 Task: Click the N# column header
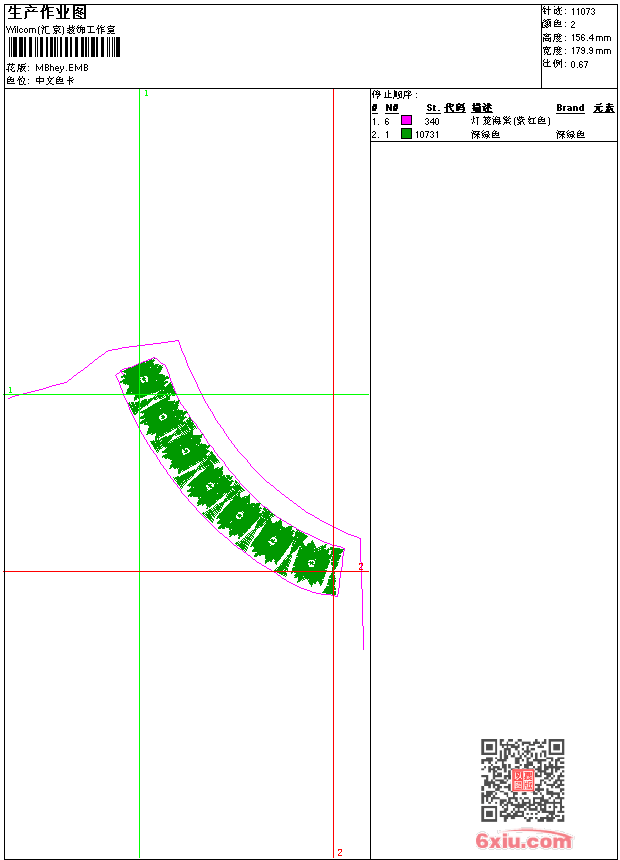click(x=392, y=108)
